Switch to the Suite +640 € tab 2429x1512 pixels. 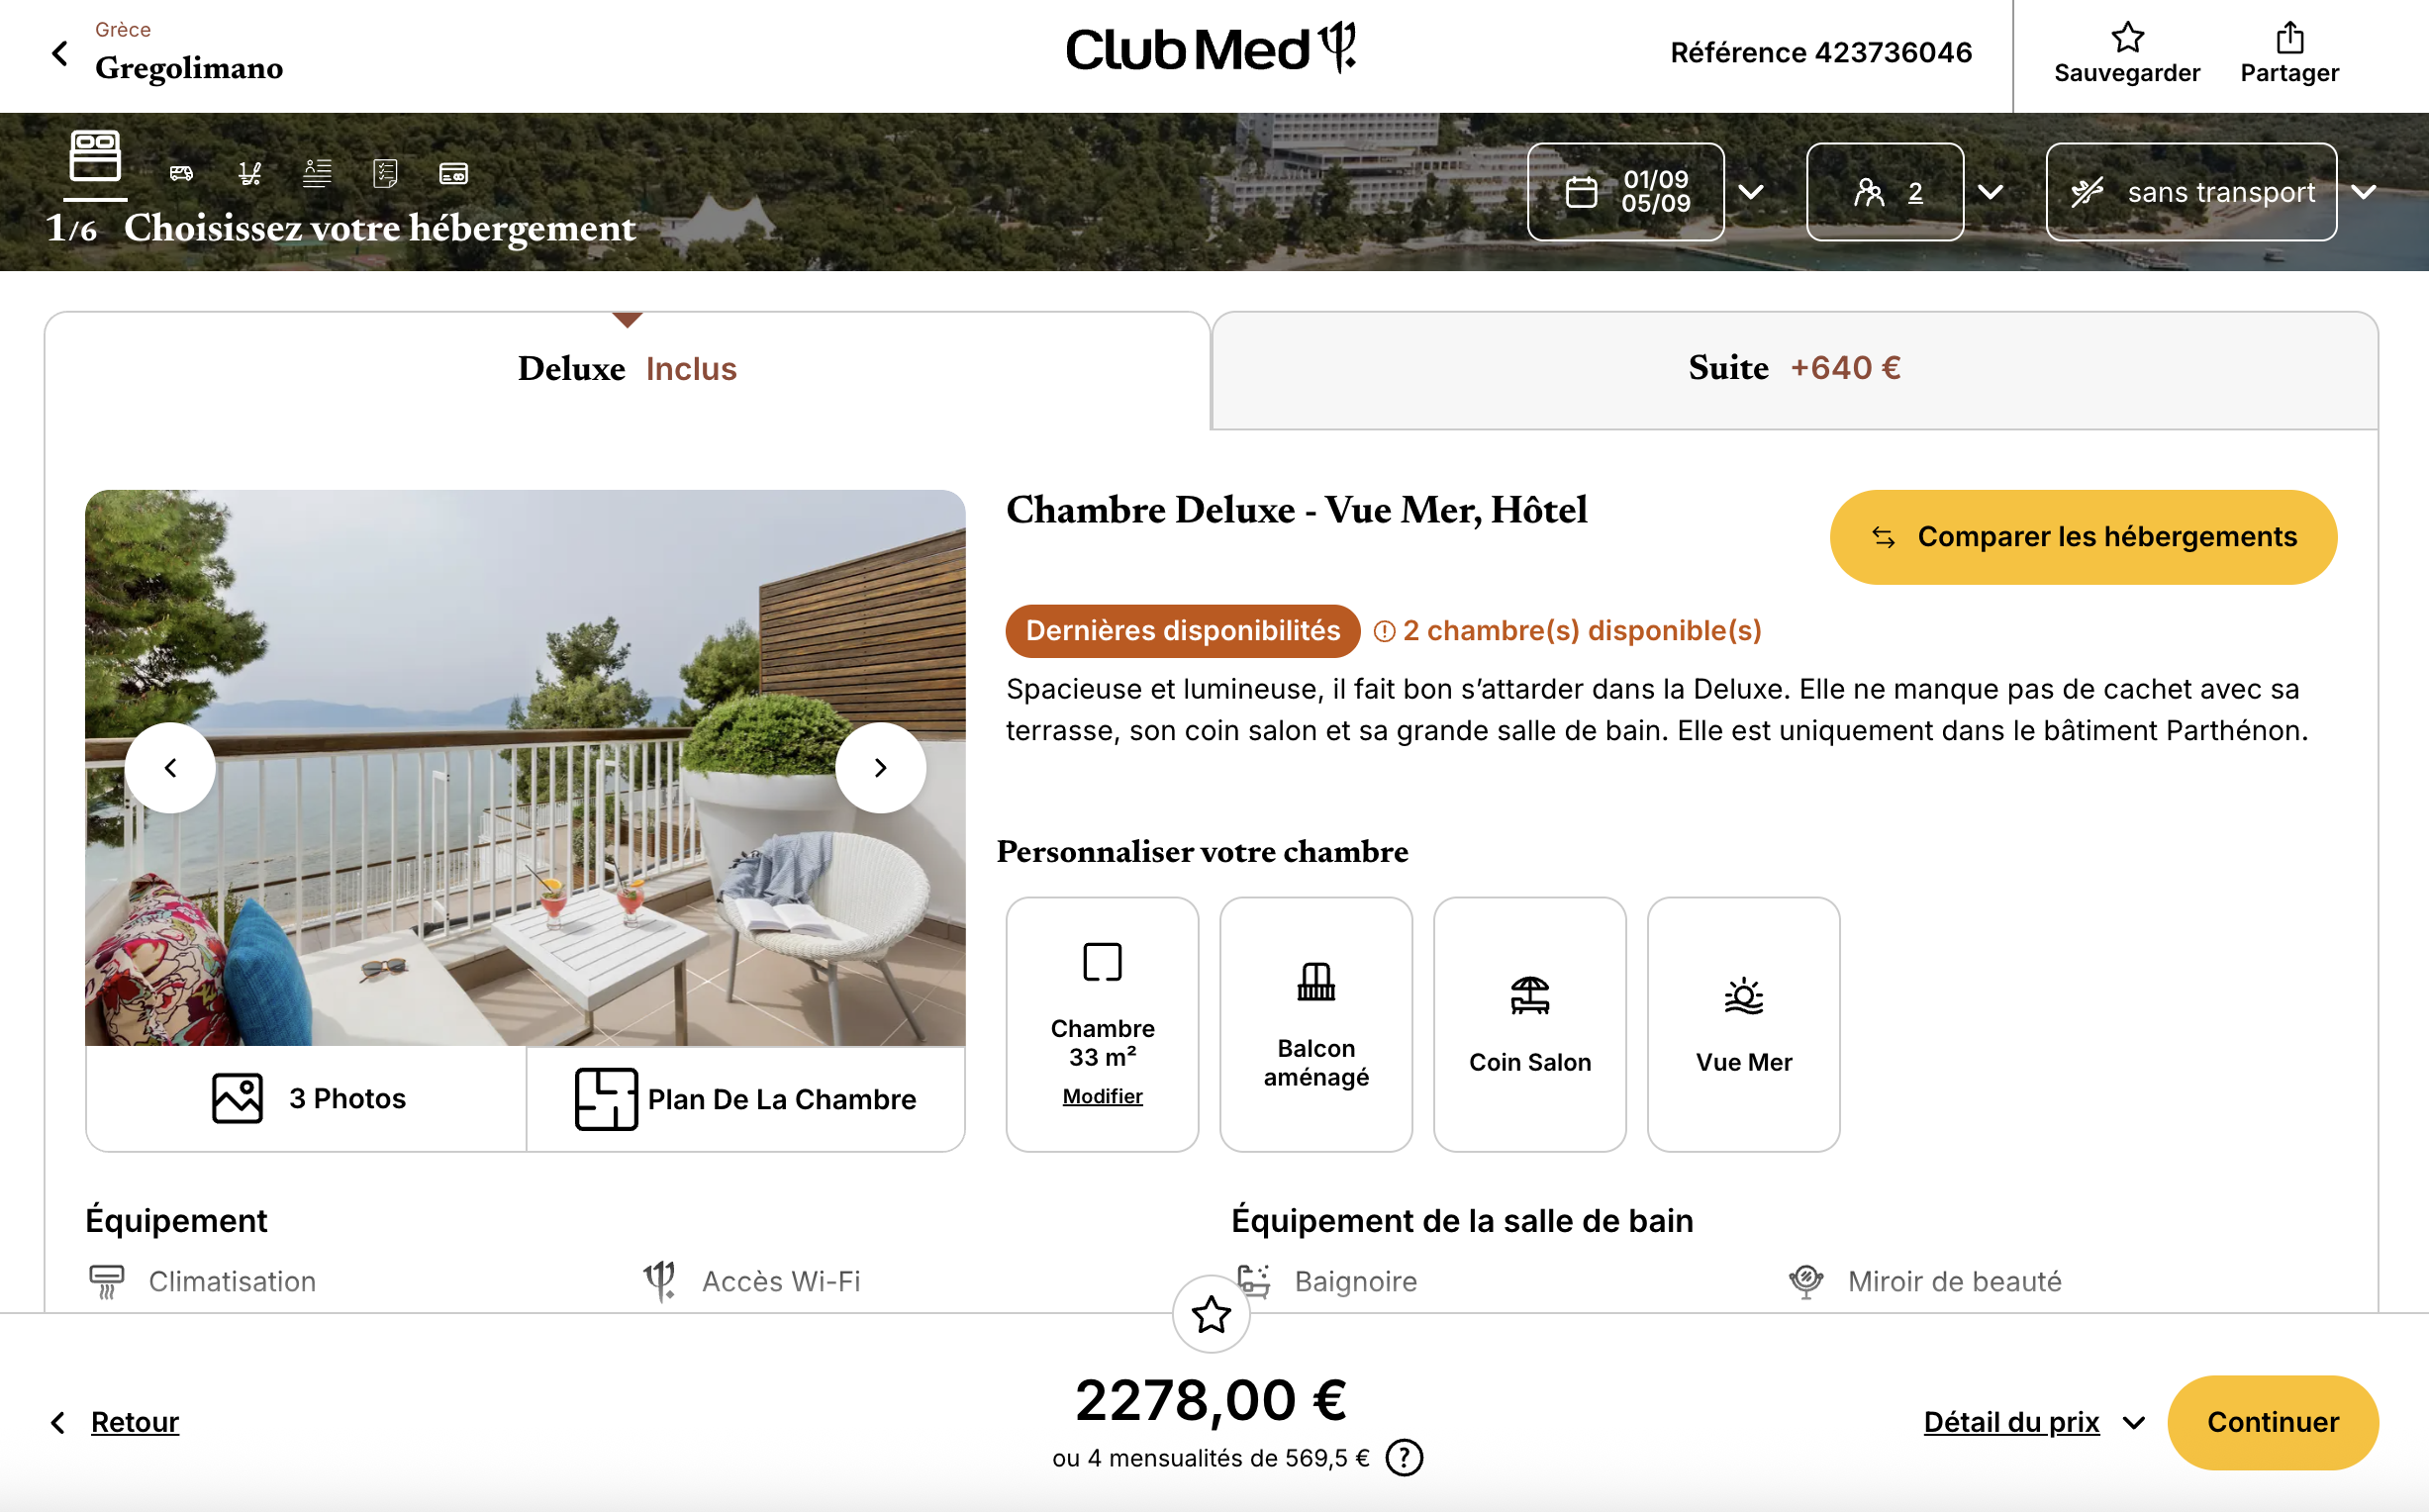point(1794,368)
